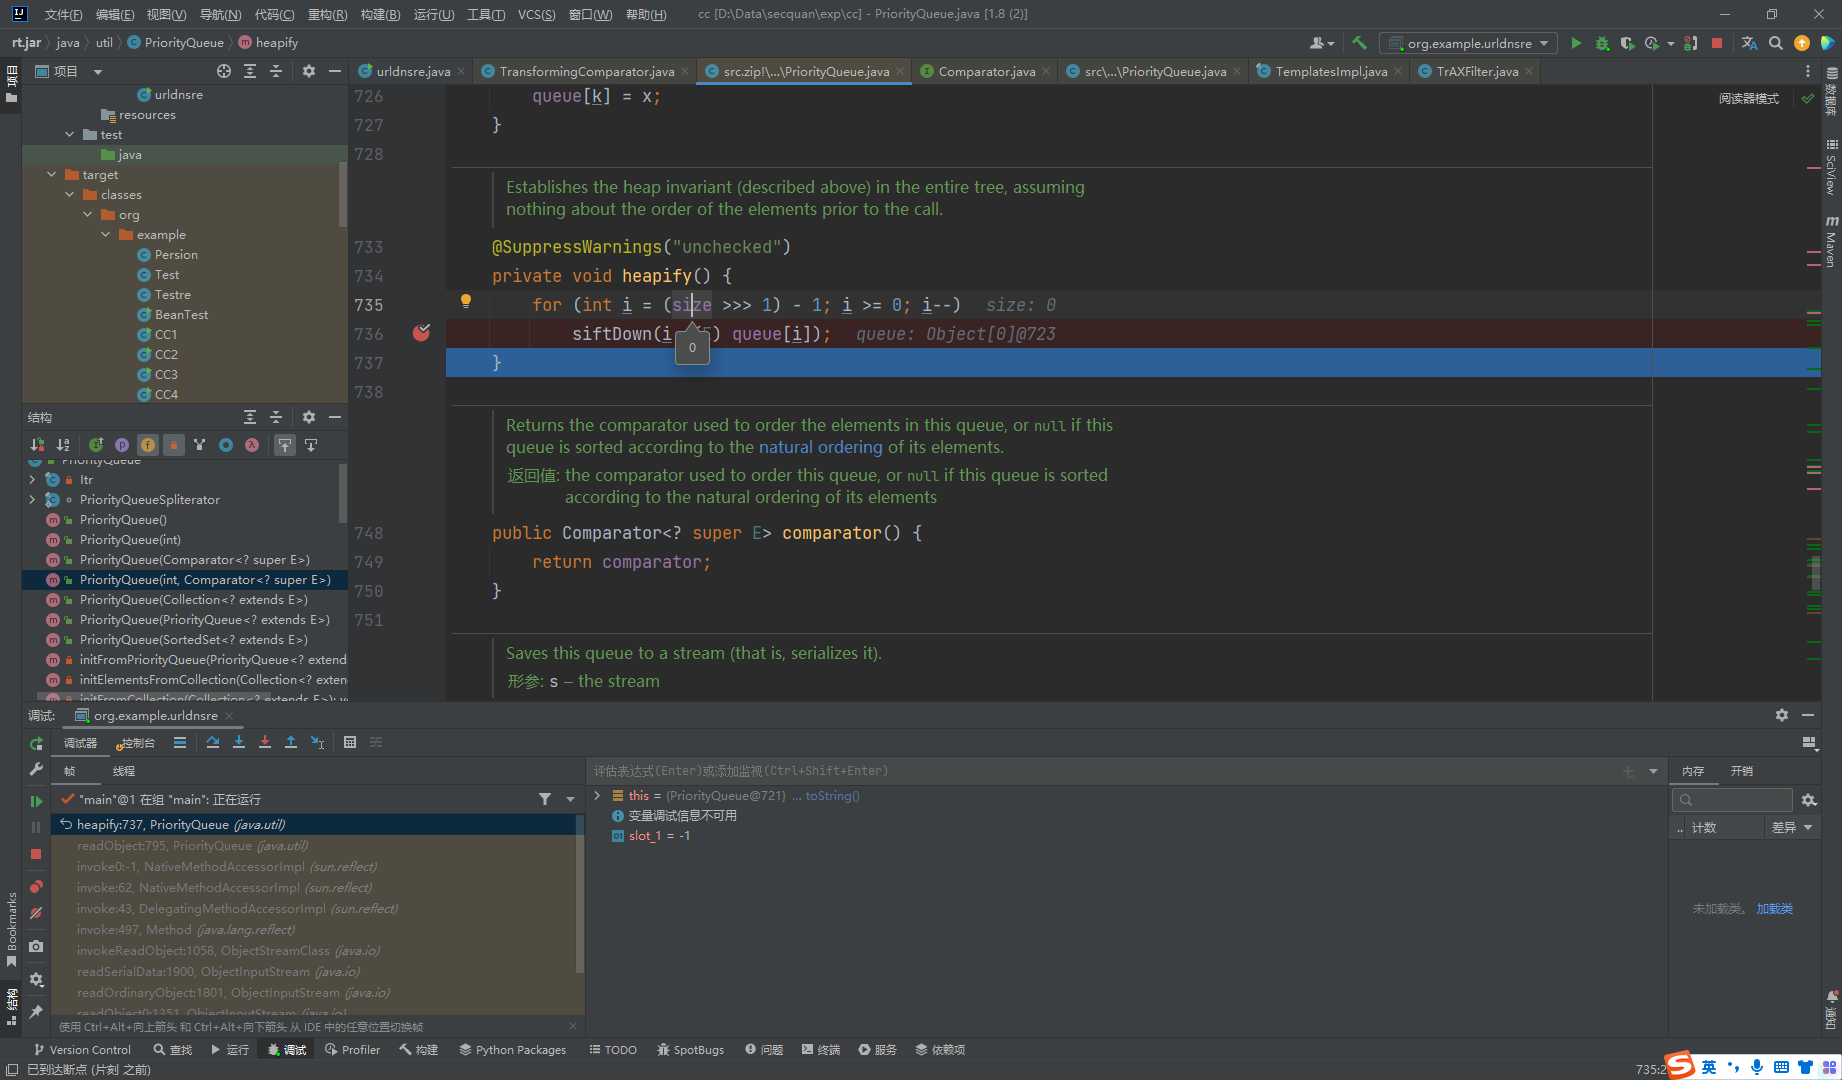Screen dimensions: 1842x1080
Task: Close the TrAXFilter.java tab
Action: click(1529, 71)
